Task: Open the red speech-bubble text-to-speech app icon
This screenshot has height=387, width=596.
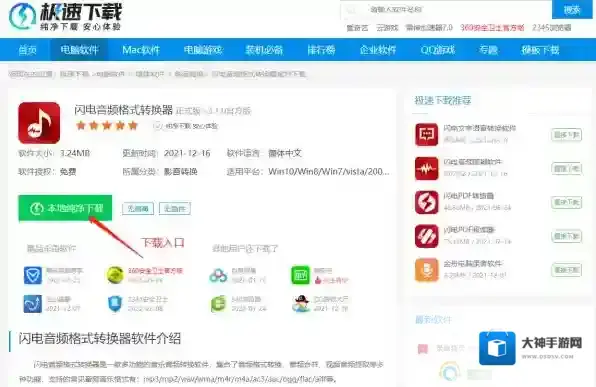Action: pos(426,135)
